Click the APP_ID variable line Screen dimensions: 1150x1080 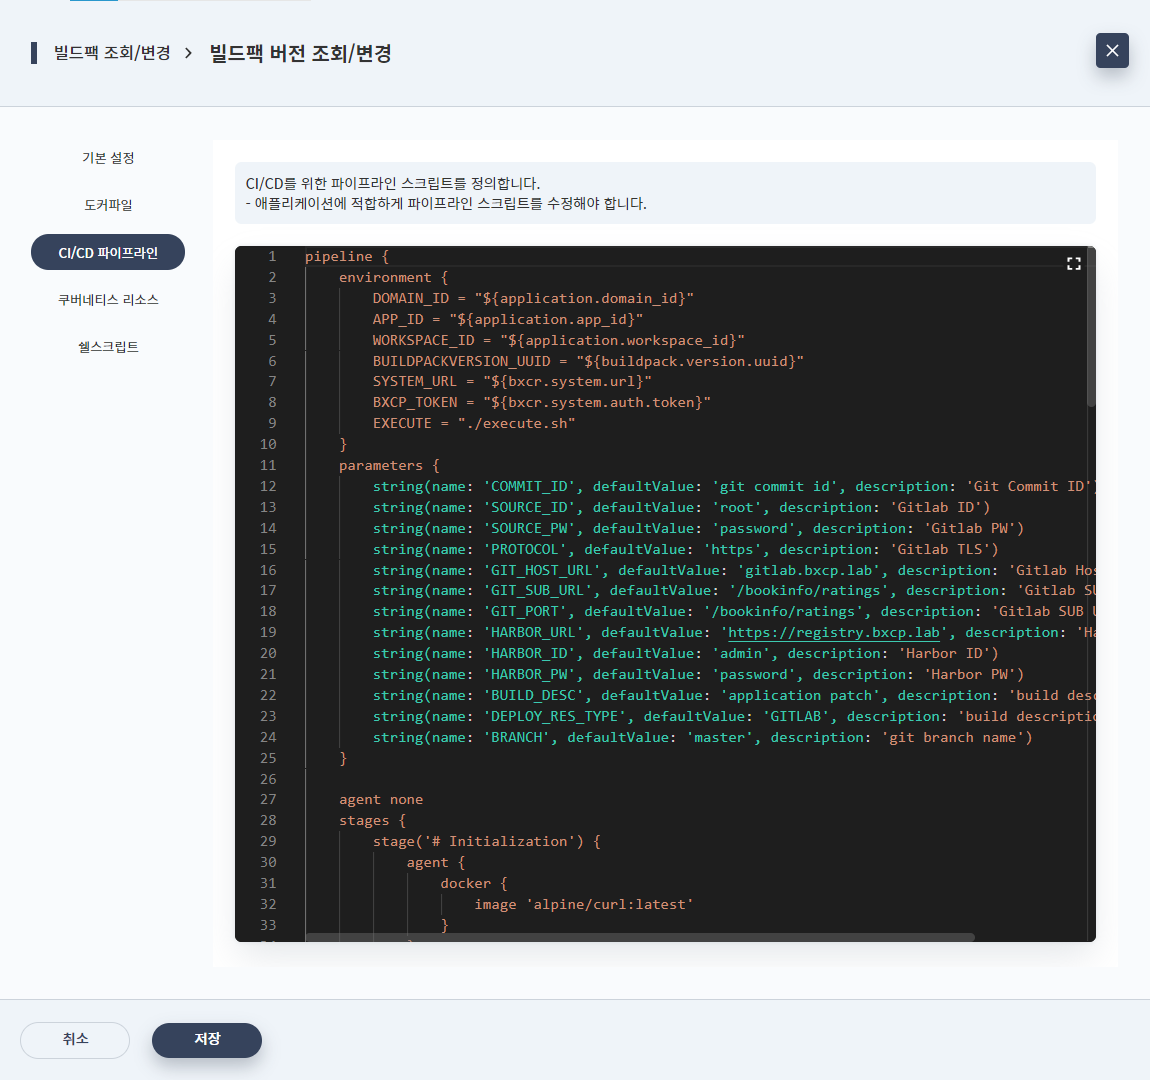tap(508, 320)
